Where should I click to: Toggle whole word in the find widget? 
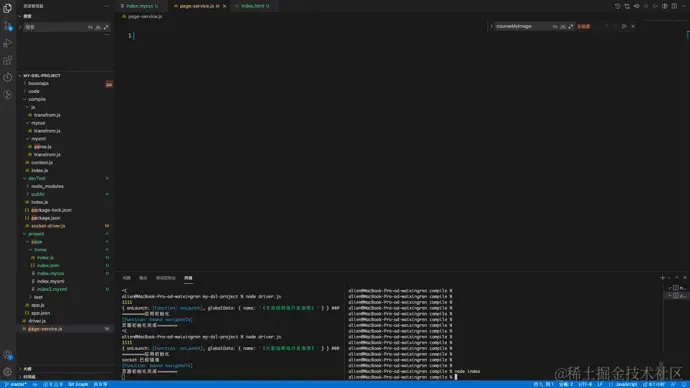click(x=563, y=26)
